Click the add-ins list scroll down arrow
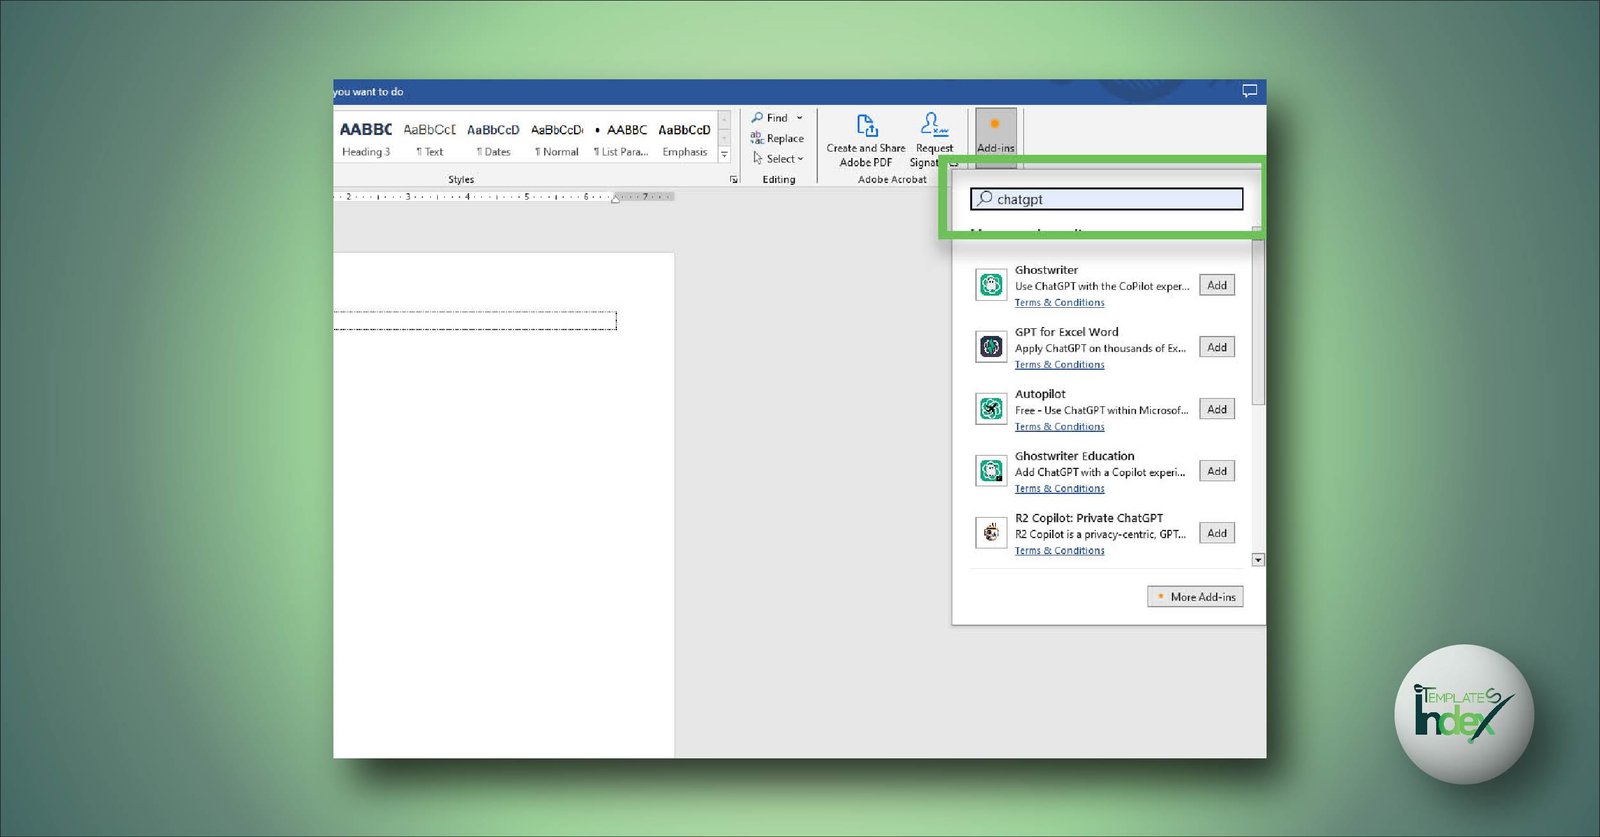 (x=1258, y=560)
